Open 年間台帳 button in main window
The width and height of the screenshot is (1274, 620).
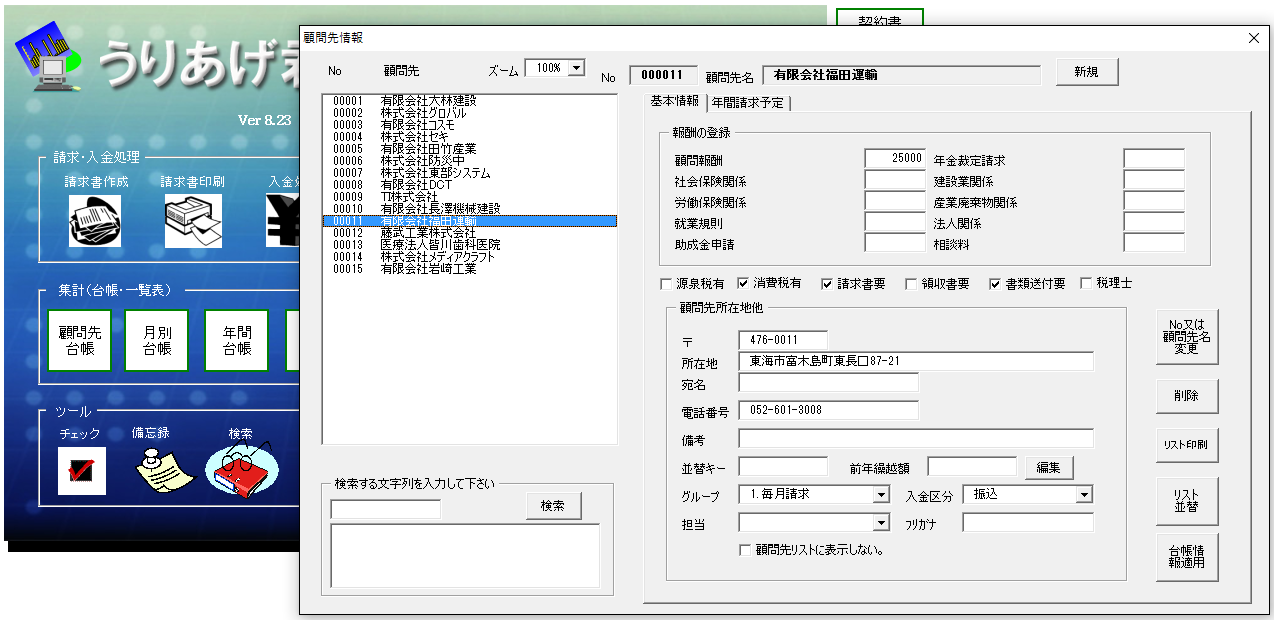[237, 340]
